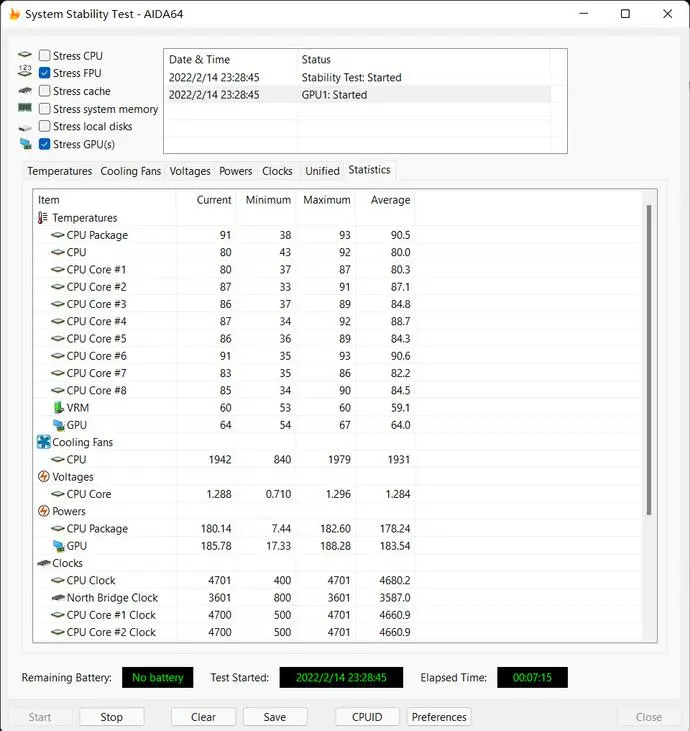The height and width of the screenshot is (731, 690).
Task: Click the CPU fan current value 1942
Action: click(x=220, y=460)
